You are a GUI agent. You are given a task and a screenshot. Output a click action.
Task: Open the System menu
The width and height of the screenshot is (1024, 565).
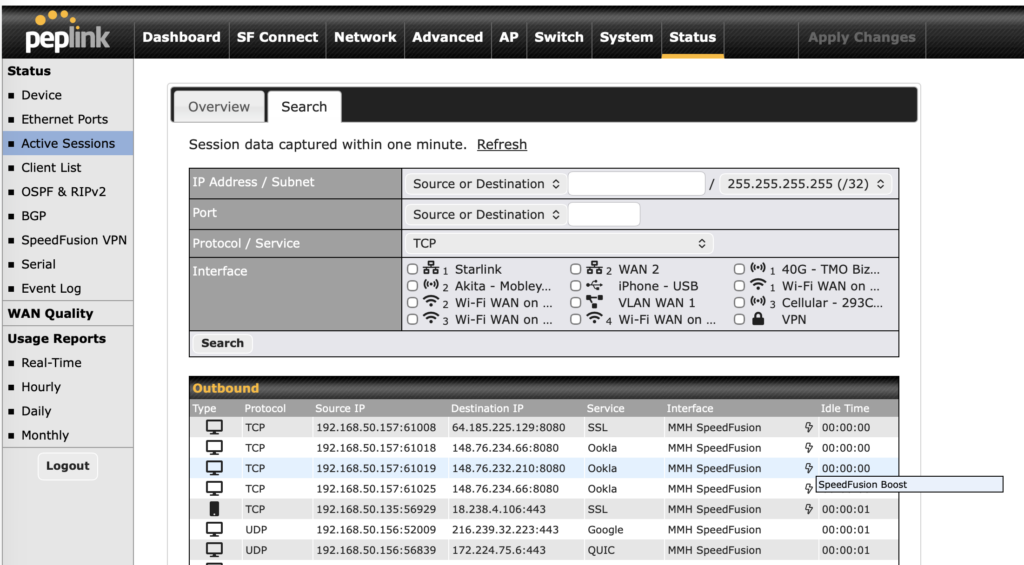[x=626, y=37]
